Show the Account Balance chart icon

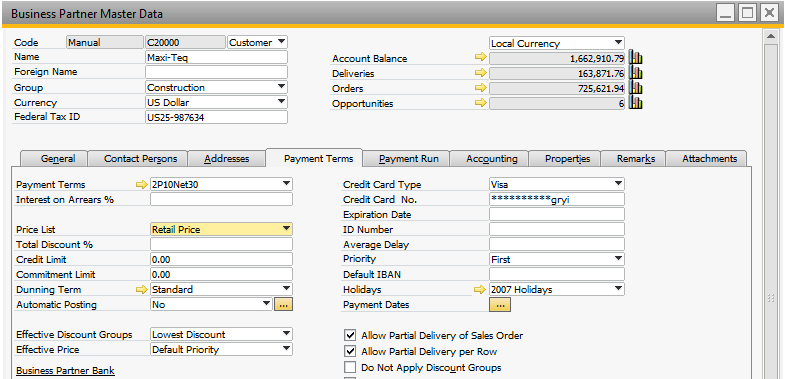[636, 58]
